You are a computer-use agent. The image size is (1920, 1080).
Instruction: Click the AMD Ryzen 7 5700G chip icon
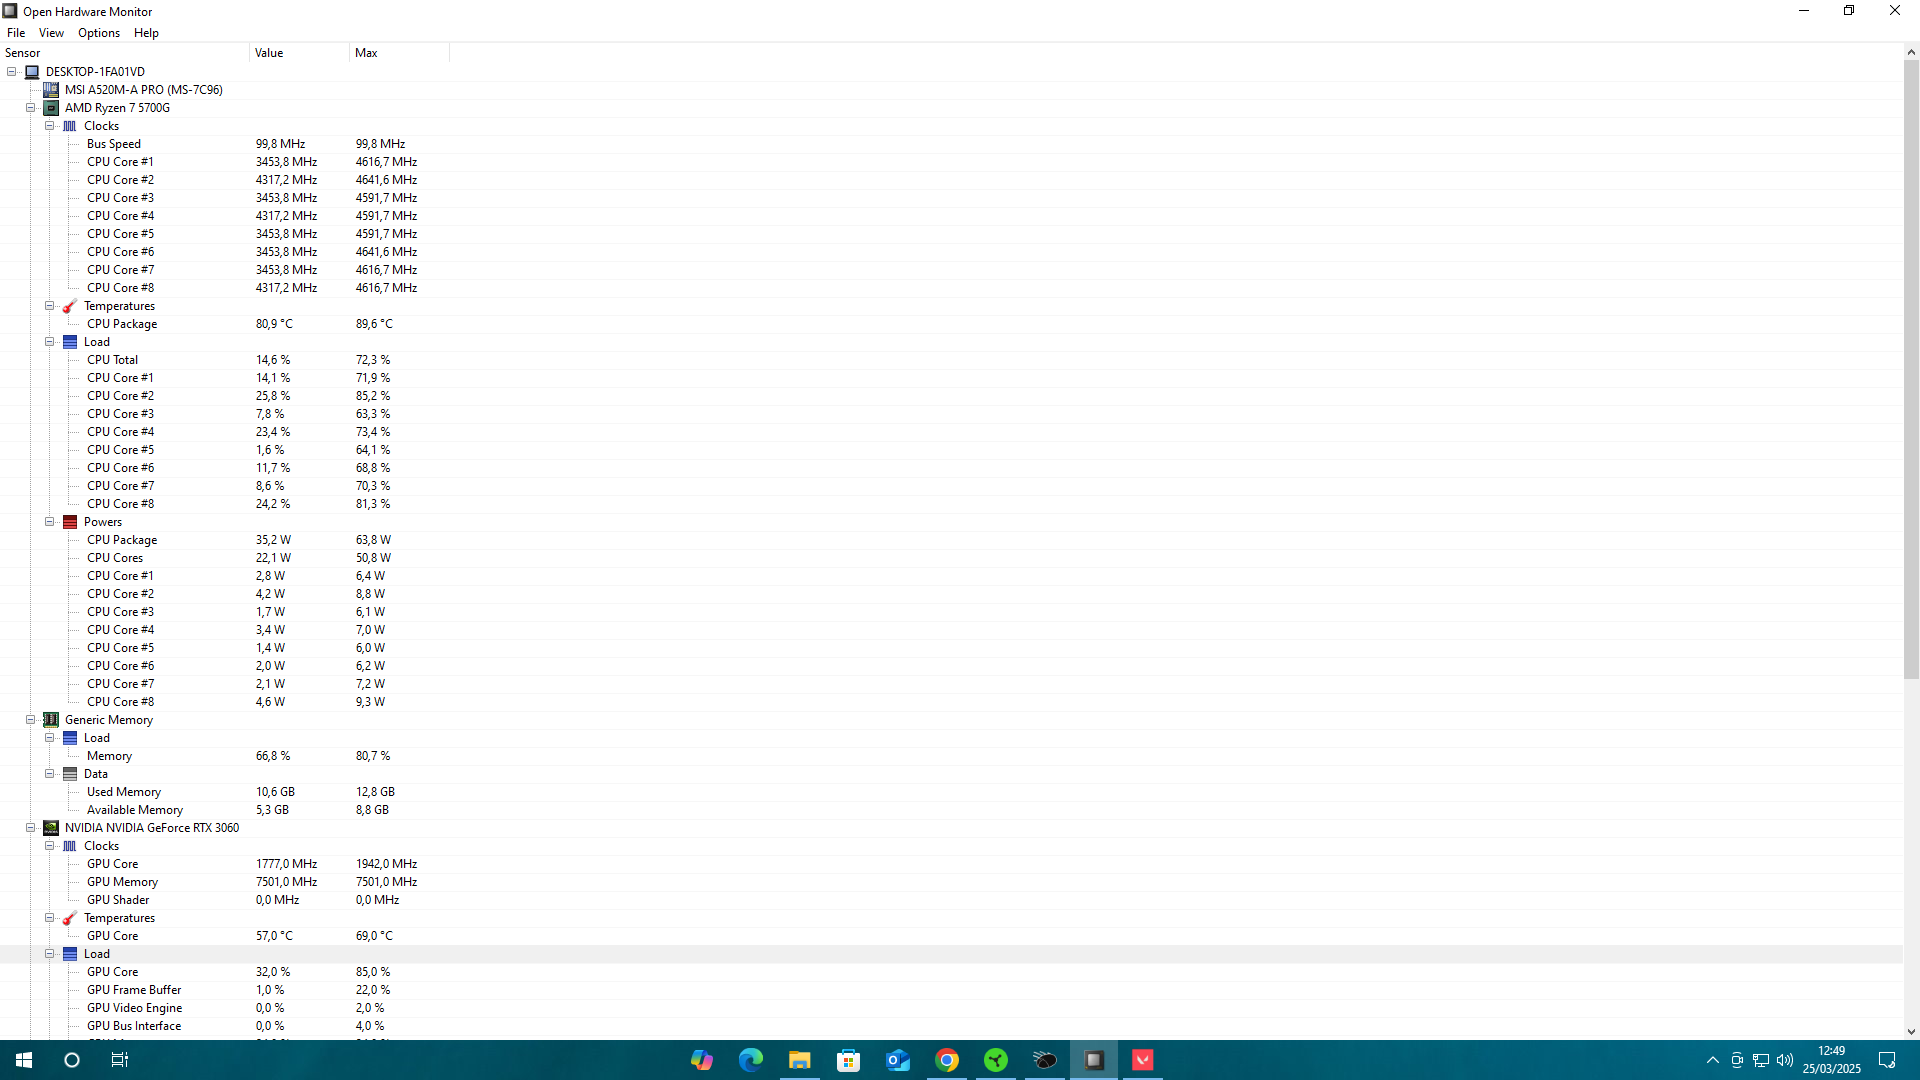tap(51, 108)
